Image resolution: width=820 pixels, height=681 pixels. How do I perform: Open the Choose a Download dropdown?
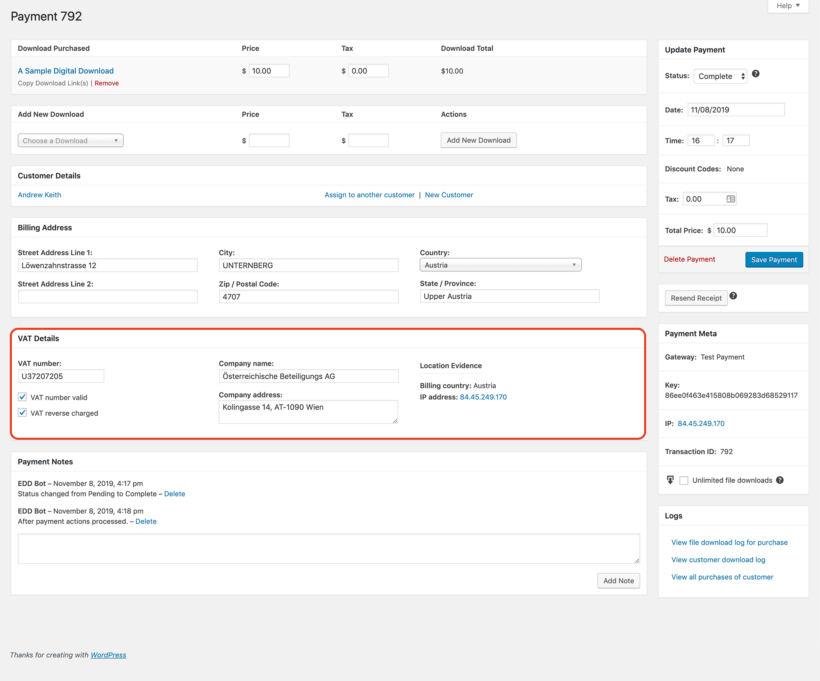pos(68,140)
